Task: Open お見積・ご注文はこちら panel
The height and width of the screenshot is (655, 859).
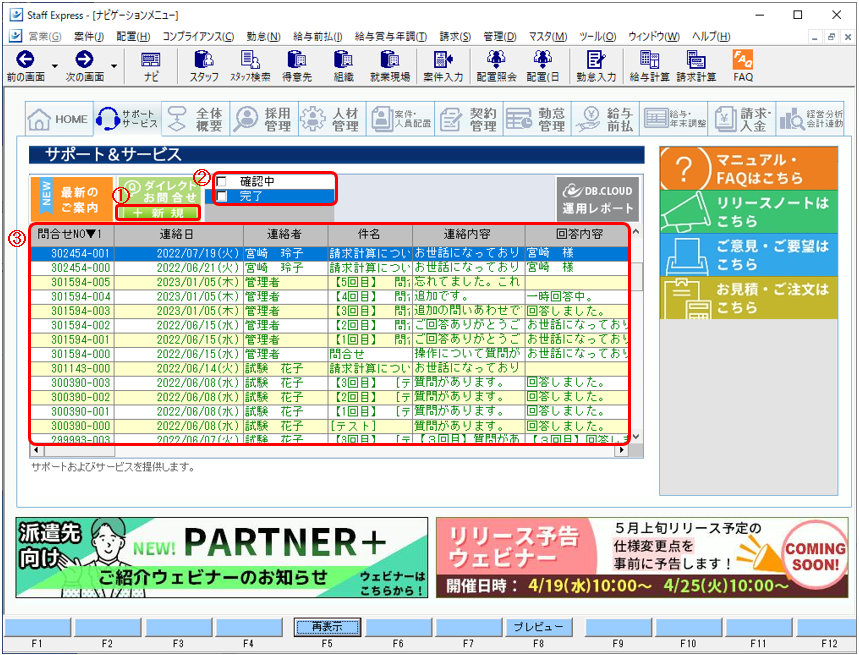Action: 748,298
